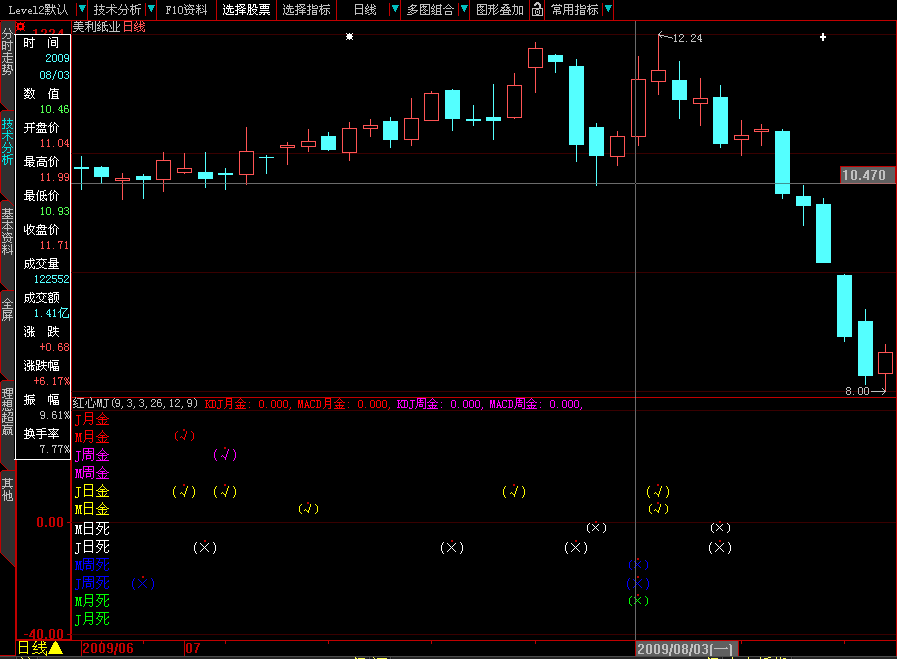
Task: Click the KDJ月金: 0.000 indicator value
Action: (x=247, y=404)
